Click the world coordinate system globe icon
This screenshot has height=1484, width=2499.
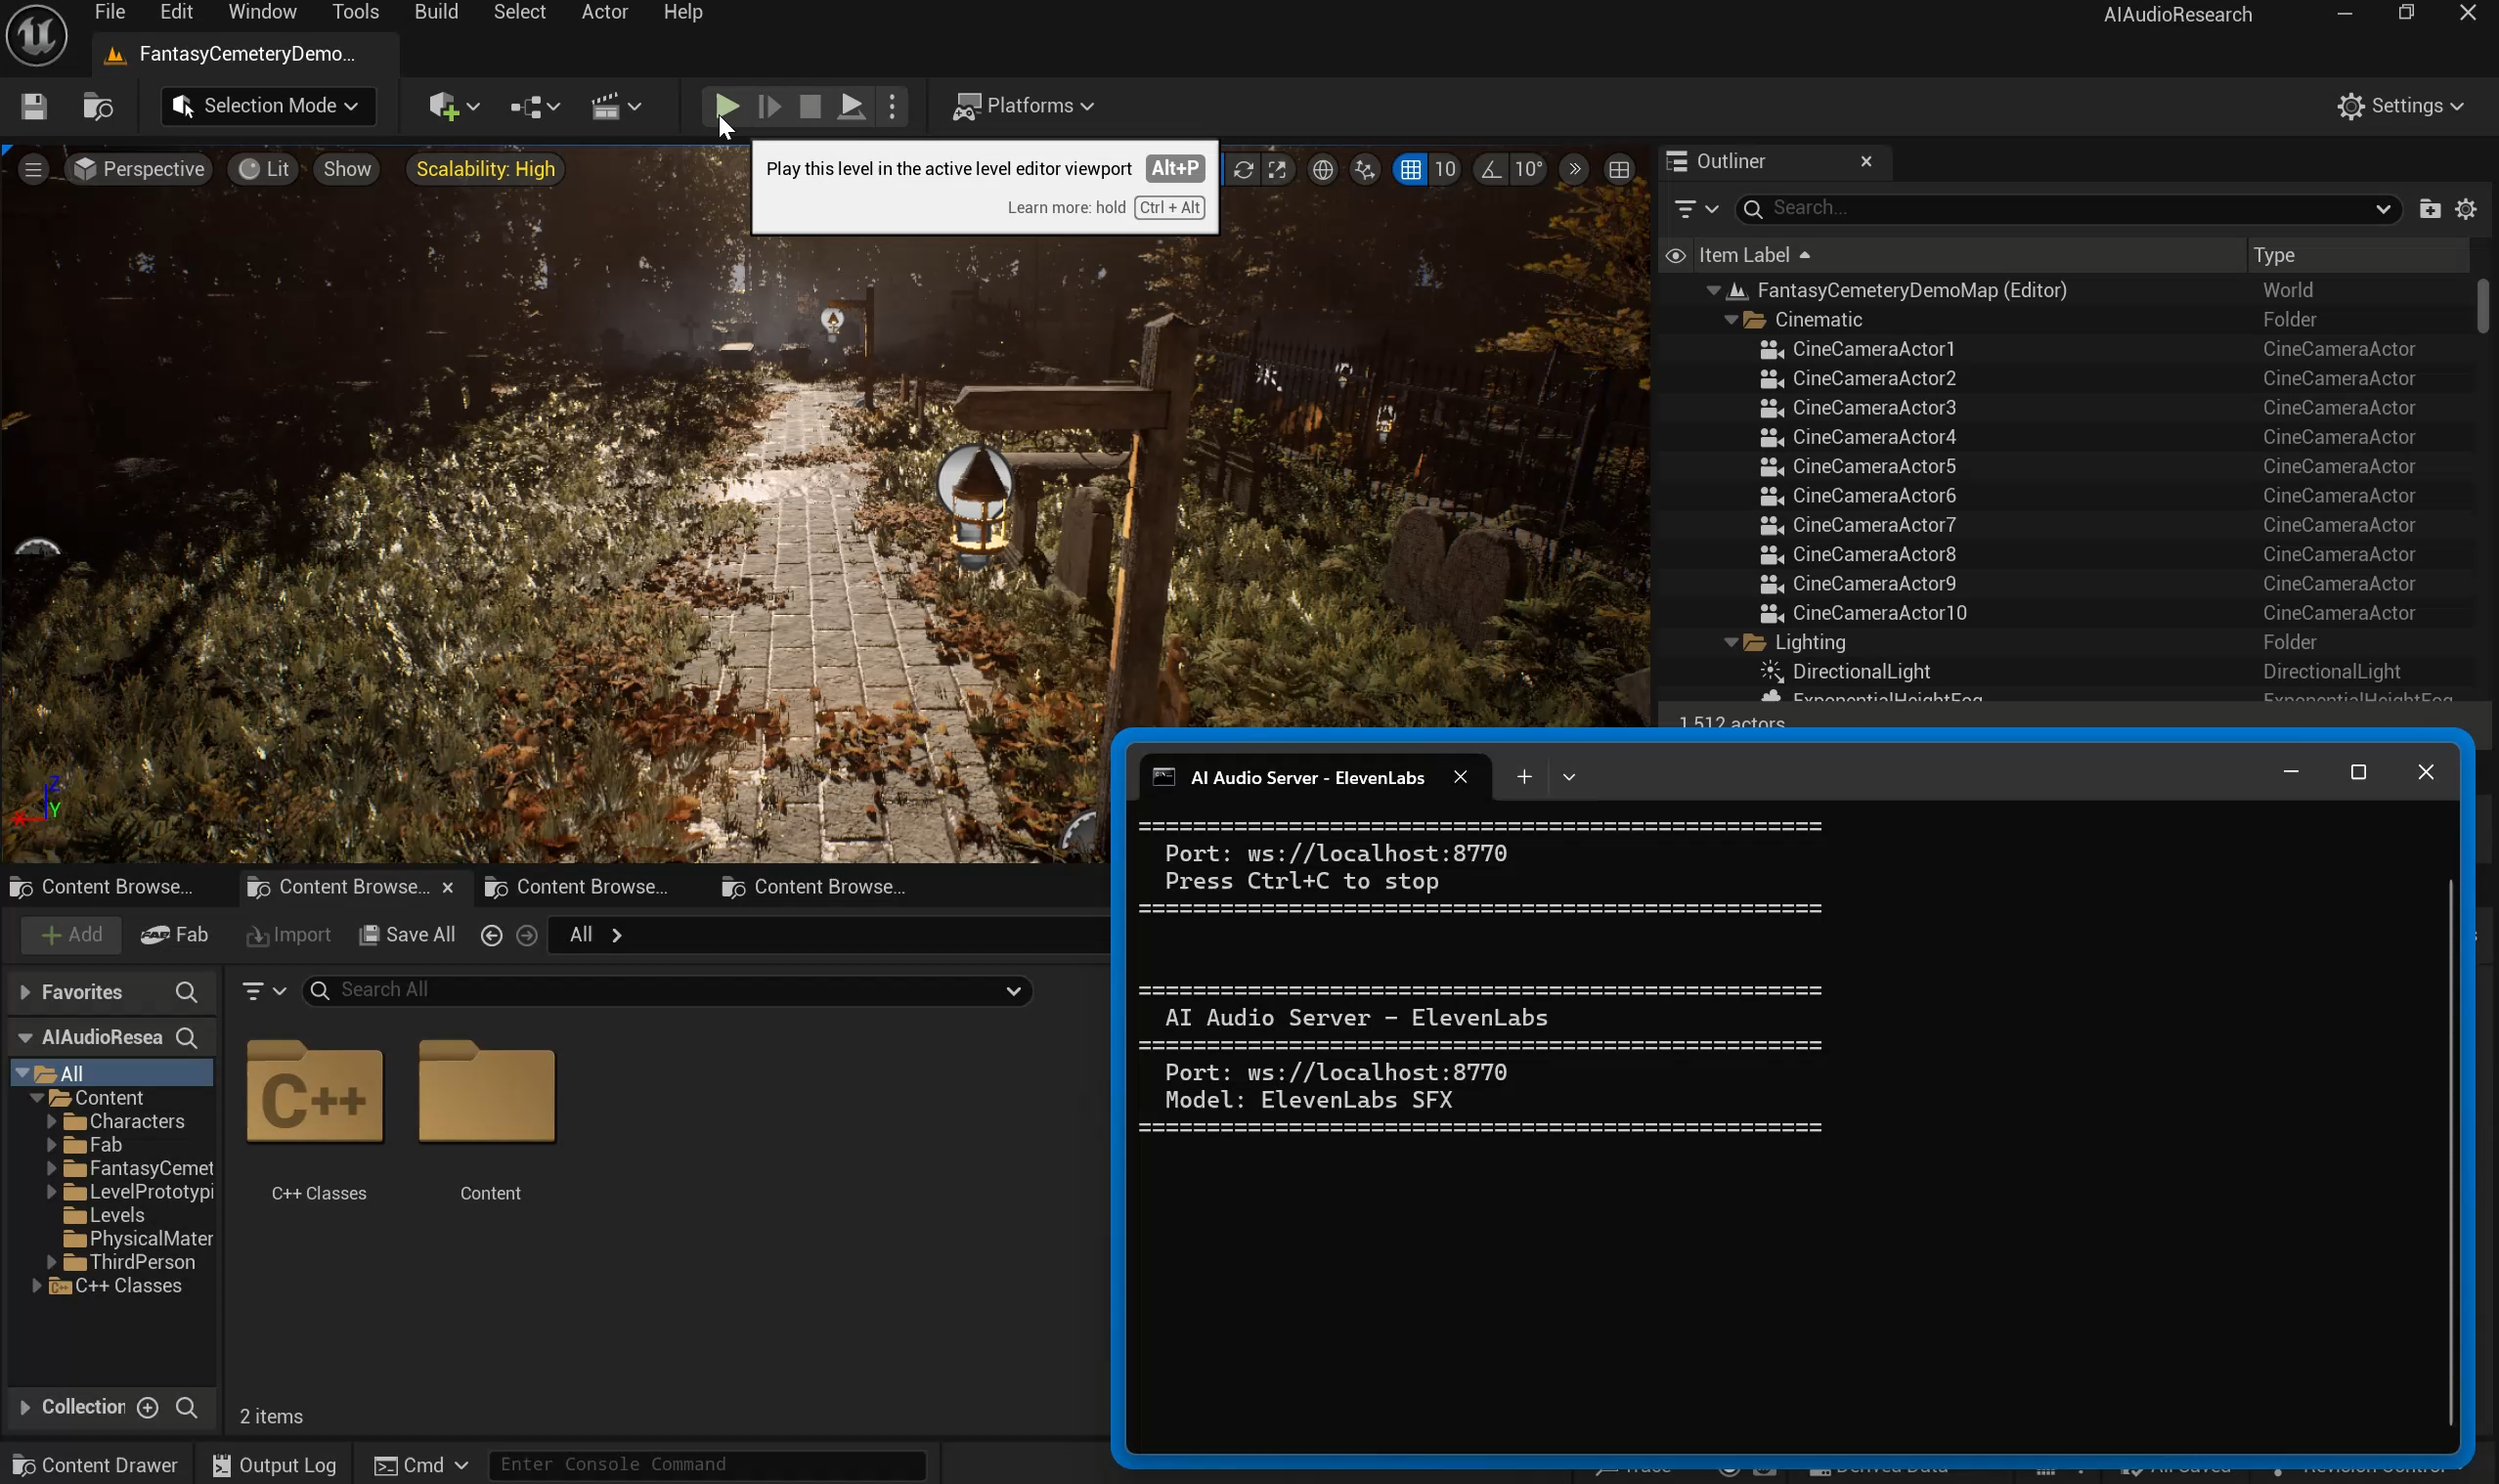click(1323, 170)
